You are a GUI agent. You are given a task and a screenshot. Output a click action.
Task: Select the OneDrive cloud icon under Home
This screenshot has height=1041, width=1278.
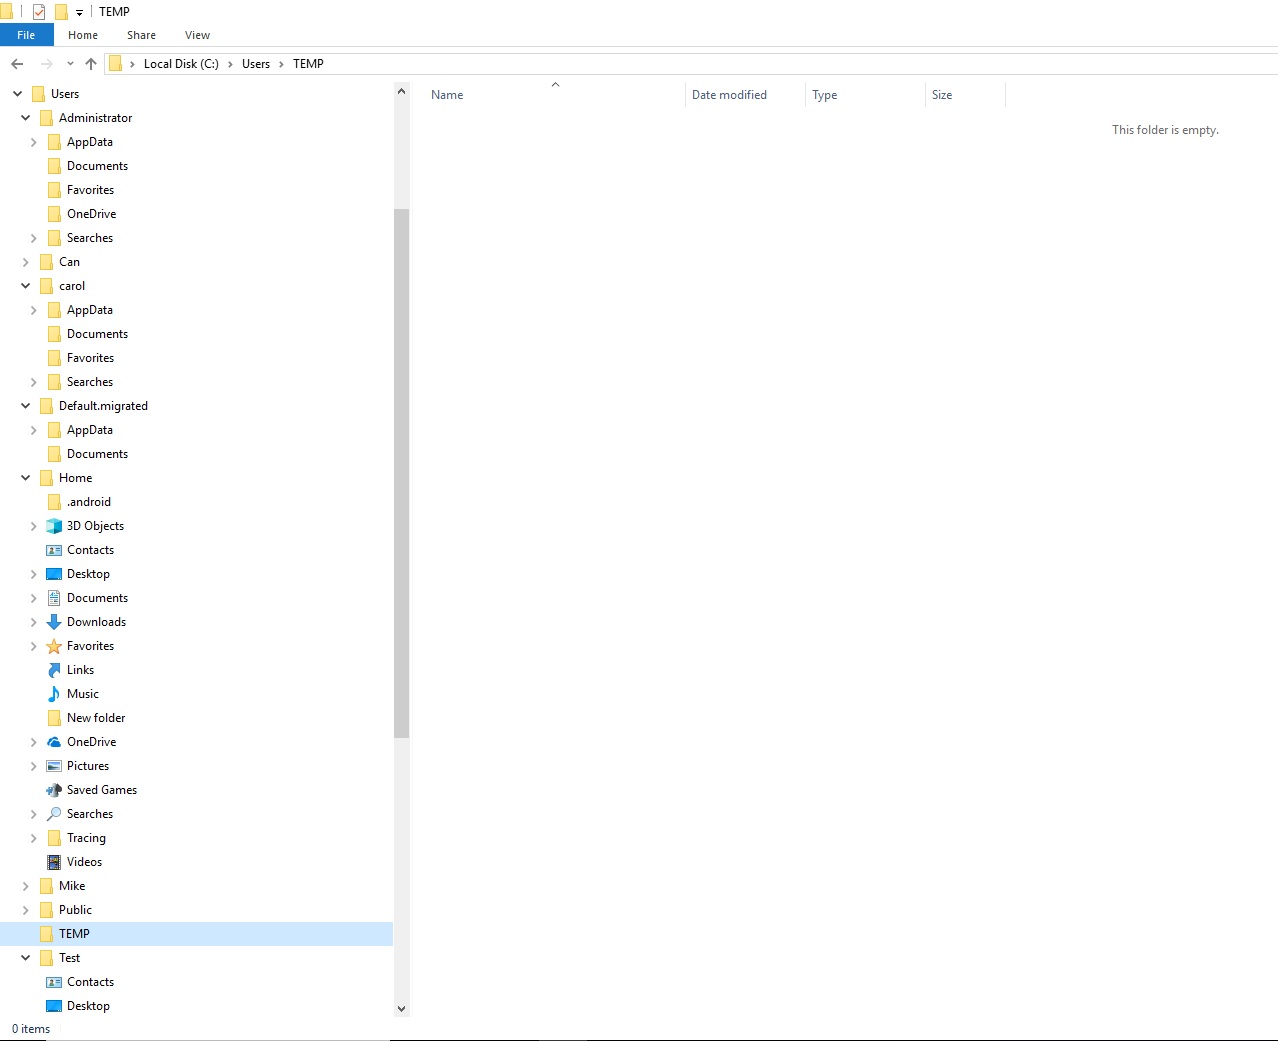coord(54,742)
